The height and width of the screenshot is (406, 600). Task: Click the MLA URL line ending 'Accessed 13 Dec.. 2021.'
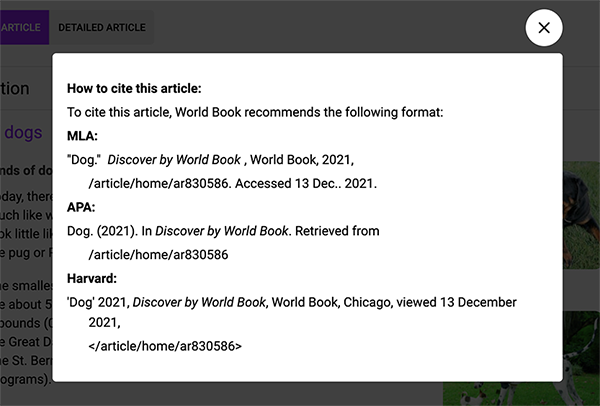pyautogui.click(x=233, y=183)
